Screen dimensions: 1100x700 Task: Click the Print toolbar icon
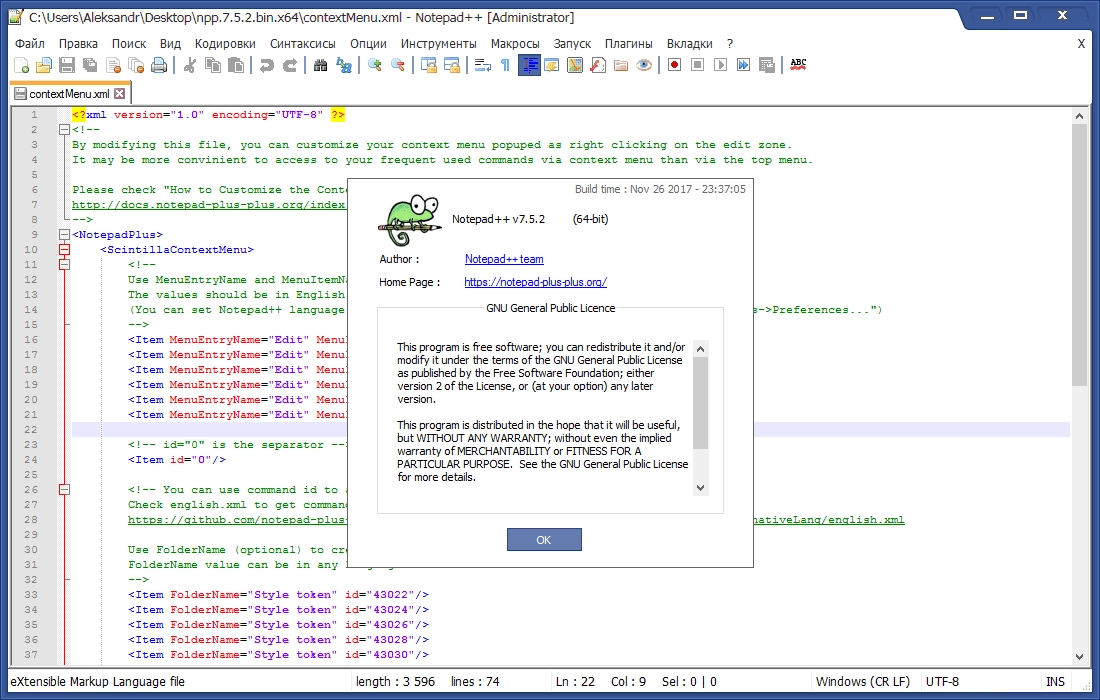point(159,65)
